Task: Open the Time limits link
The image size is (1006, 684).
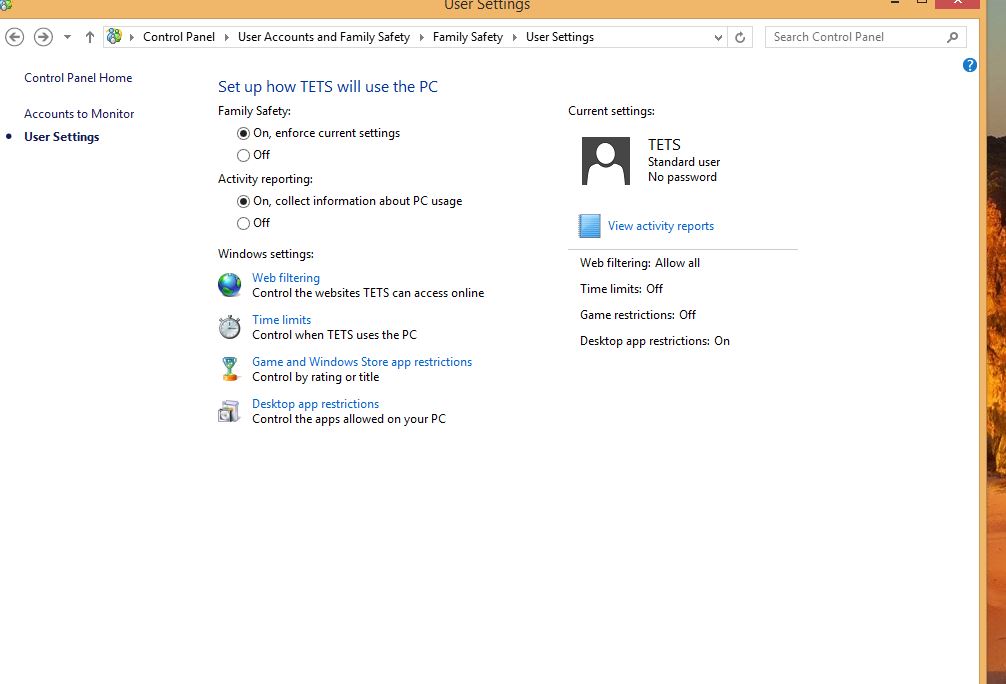Action: click(282, 320)
